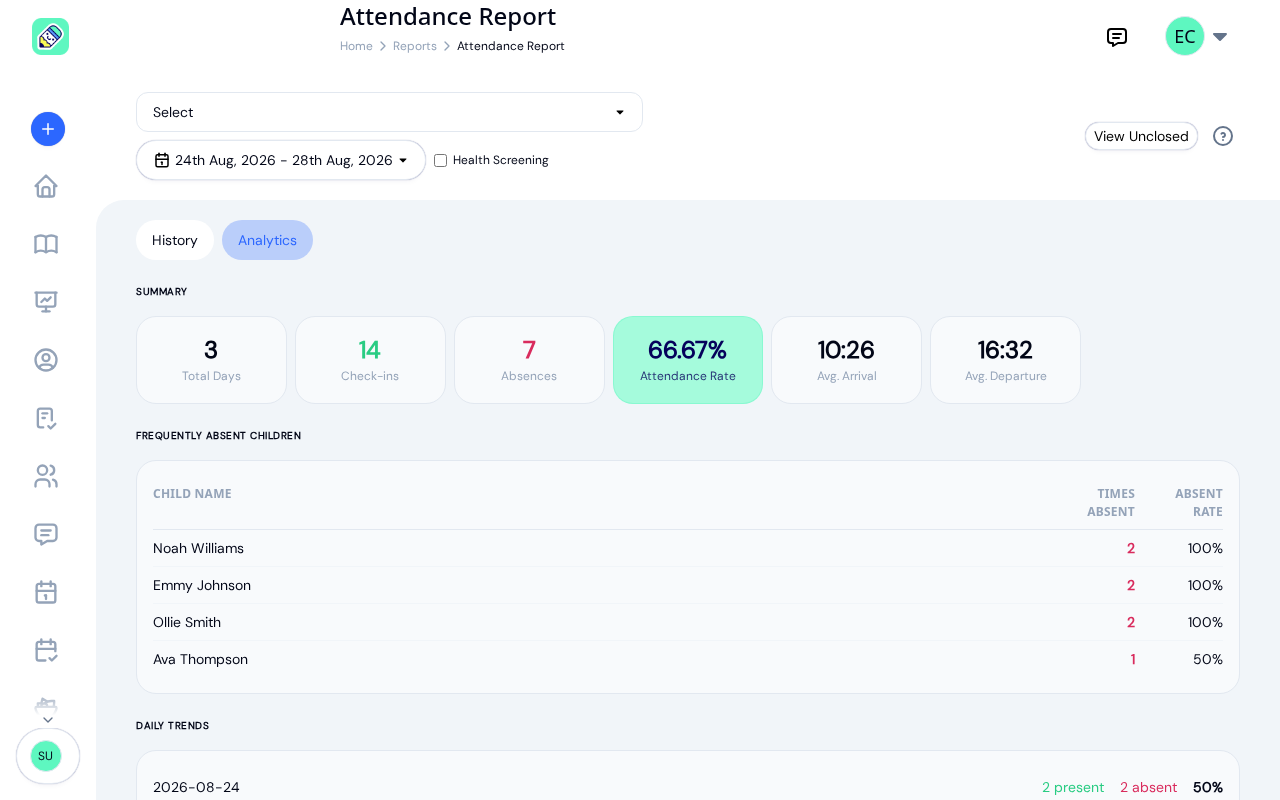Open the user profile circle sidebar icon

click(x=46, y=360)
